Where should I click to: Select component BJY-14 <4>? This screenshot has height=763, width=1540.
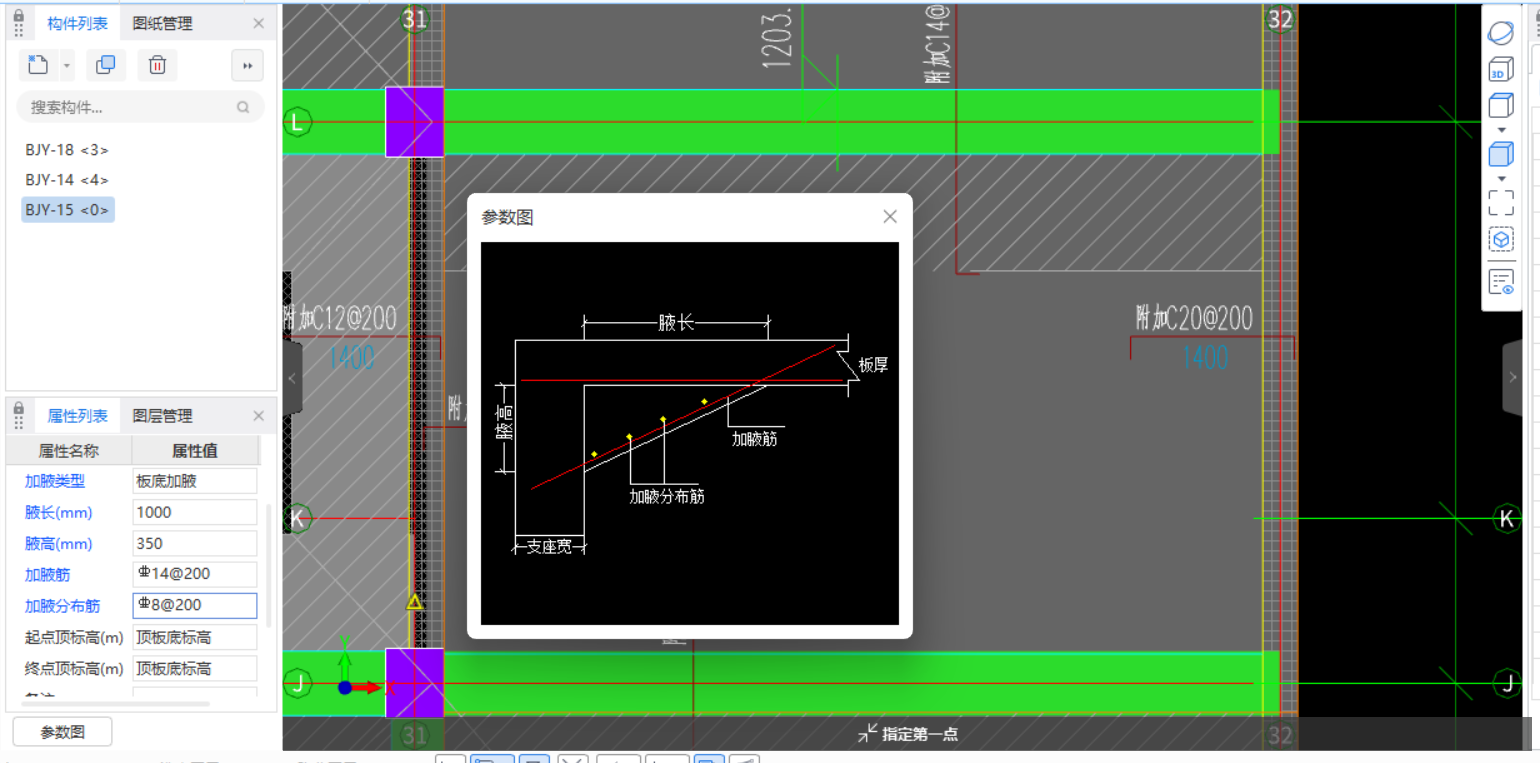coord(67,180)
